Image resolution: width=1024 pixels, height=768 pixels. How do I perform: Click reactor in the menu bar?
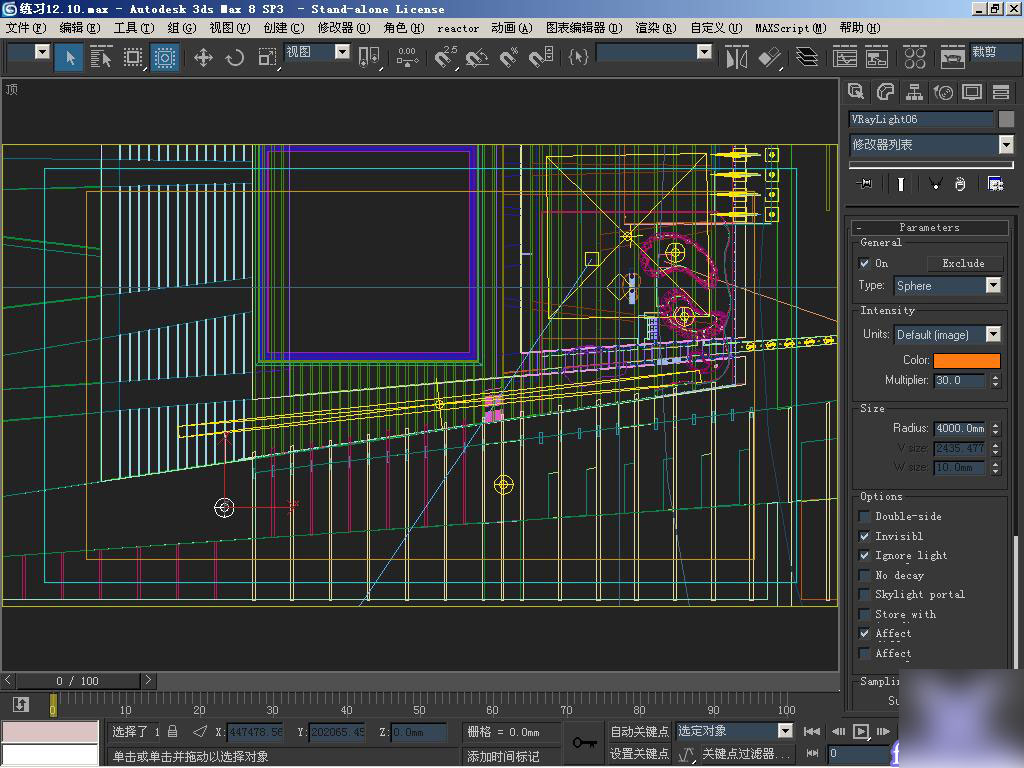coord(457,28)
